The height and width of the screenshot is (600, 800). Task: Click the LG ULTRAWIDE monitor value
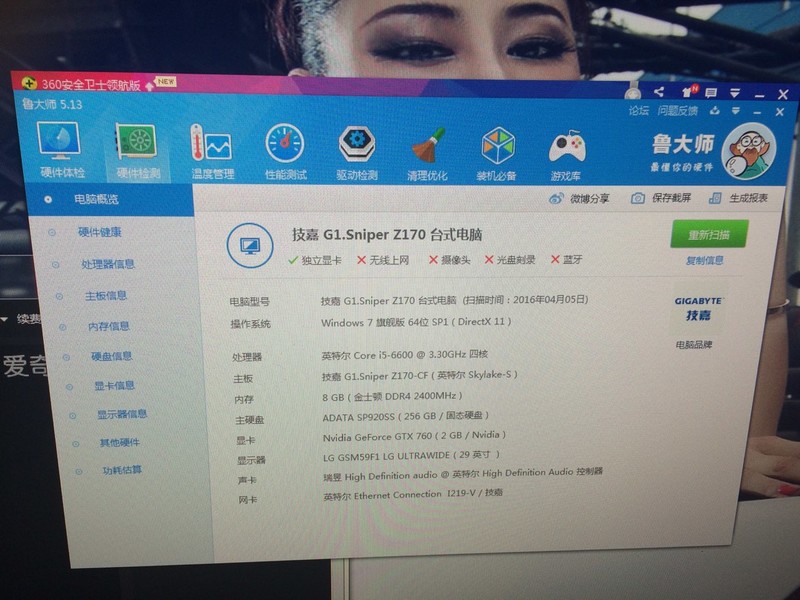tap(411, 456)
